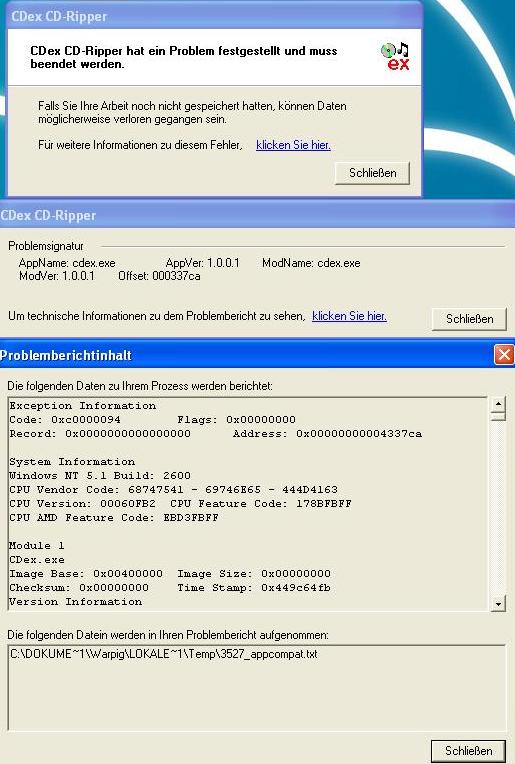Click the 'CPU AMD Feature Code: EBD3FBFF' line
The height and width of the screenshot is (764, 515).
(114, 517)
